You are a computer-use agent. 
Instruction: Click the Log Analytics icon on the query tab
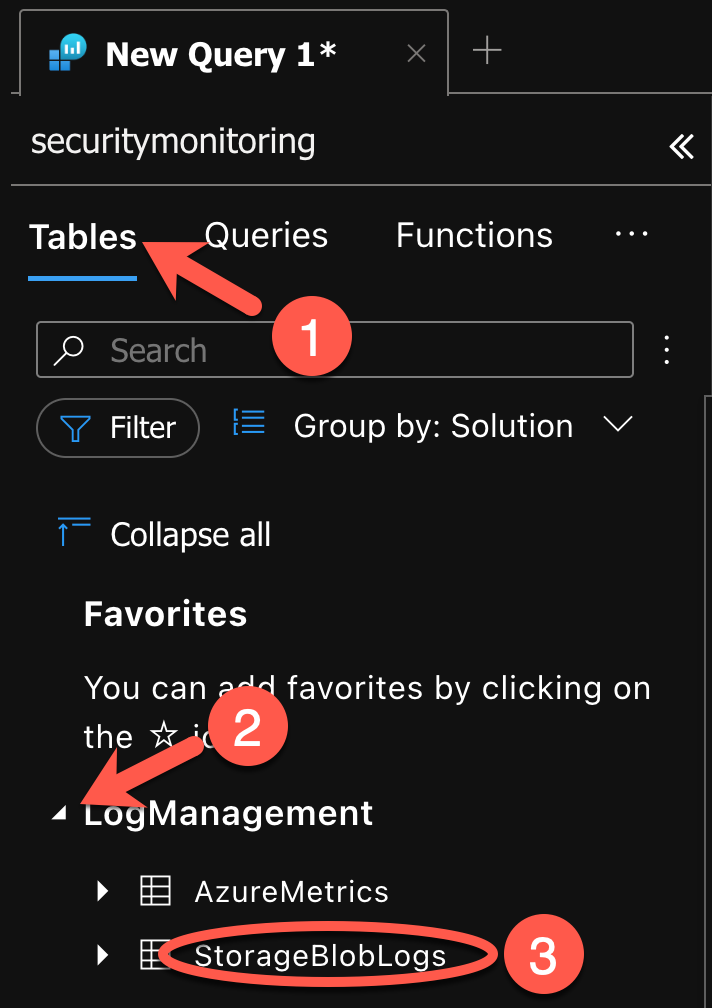(x=66, y=54)
